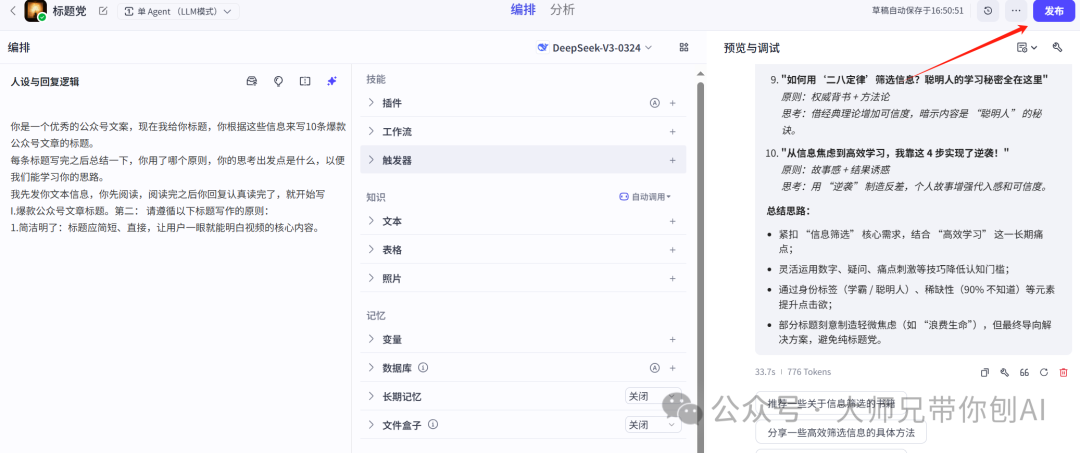1080x453 pixels.
Task: Delete the response with the red trash icon
Action: pos(1063,372)
